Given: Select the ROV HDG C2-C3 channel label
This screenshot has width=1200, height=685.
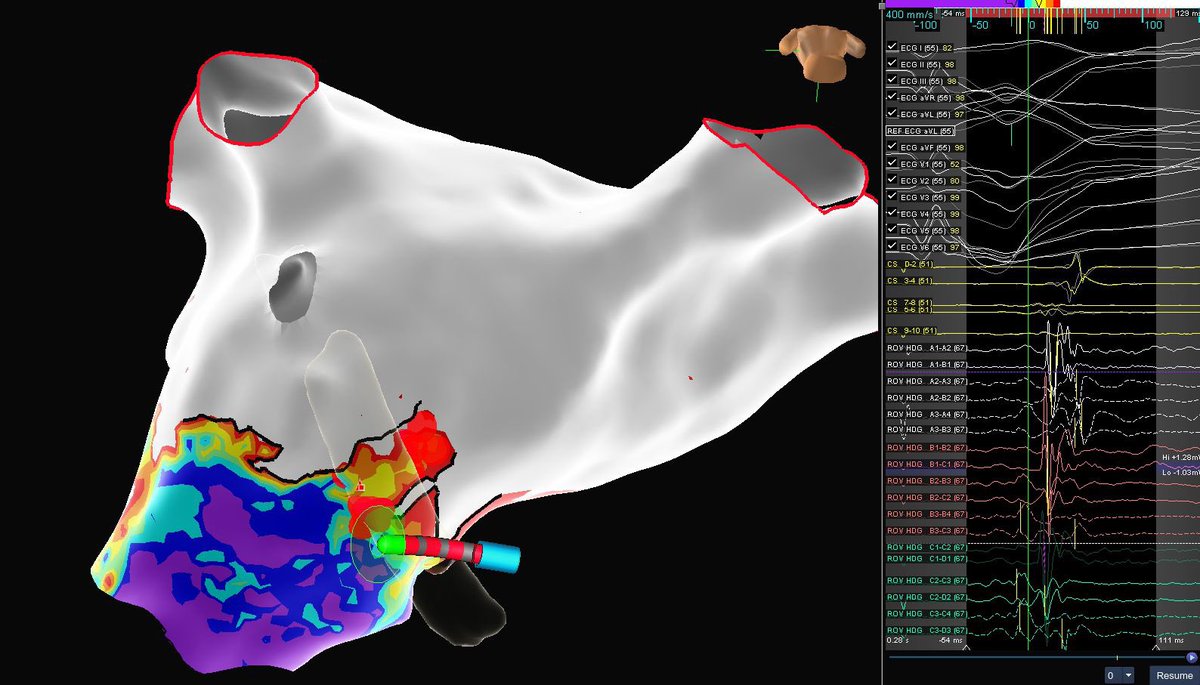Looking at the screenshot, I should pyautogui.click(x=926, y=580).
